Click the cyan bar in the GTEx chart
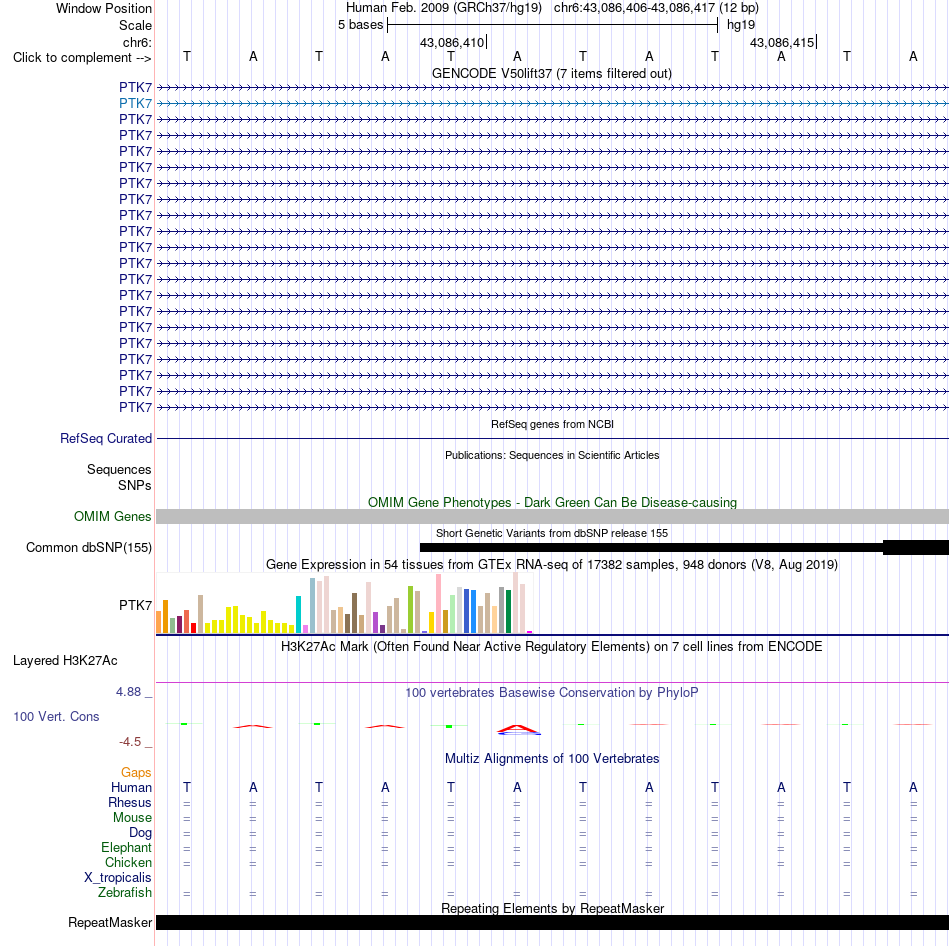Image resolution: width=950 pixels, height=946 pixels. (298, 615)
